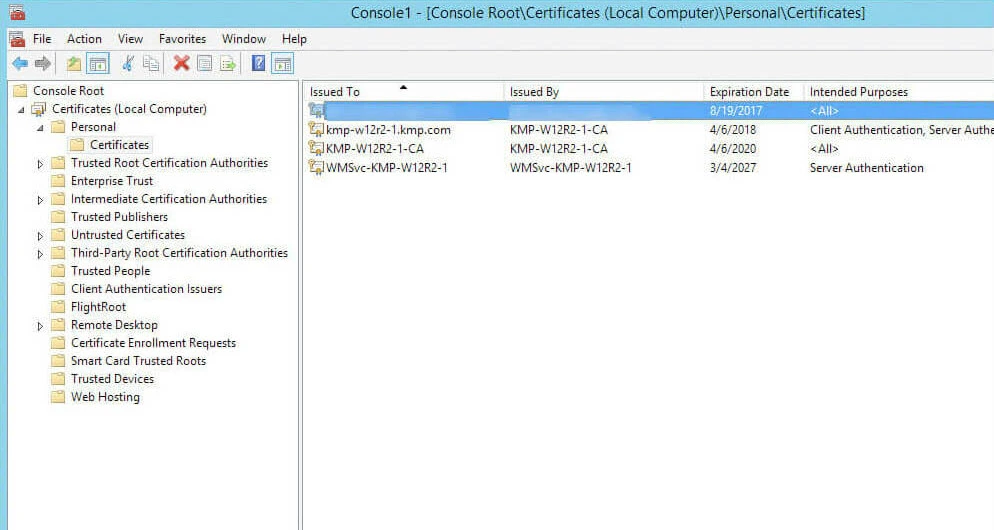This screenshot has width=994, height=530.
Task: Expand the Remote Desktop node
Action: [x=40, y=326]
